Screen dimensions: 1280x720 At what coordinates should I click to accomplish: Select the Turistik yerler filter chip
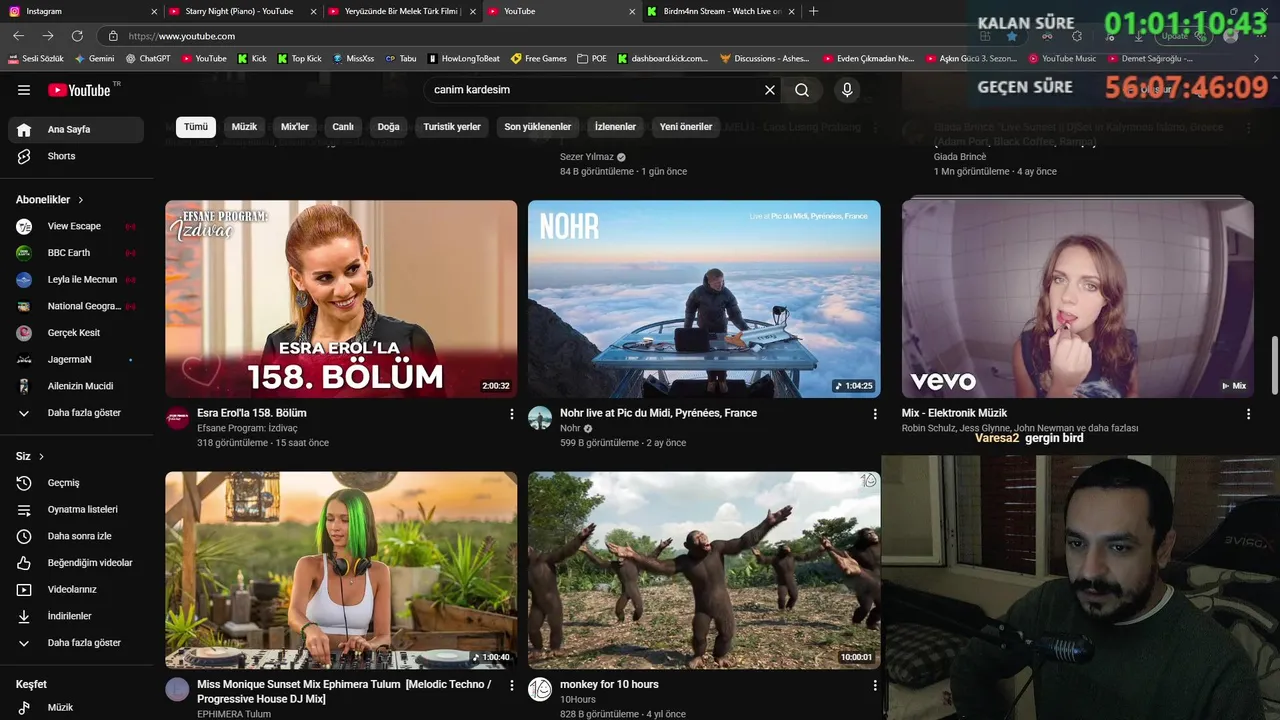[452, 127]
